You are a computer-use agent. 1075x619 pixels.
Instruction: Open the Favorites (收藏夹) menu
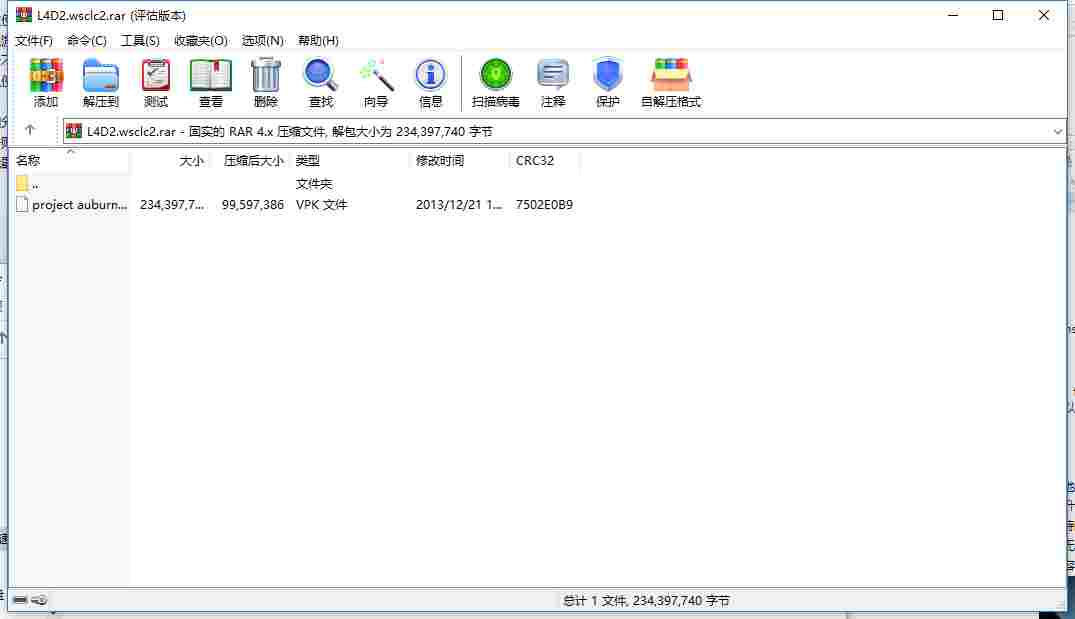pos(201,40)
